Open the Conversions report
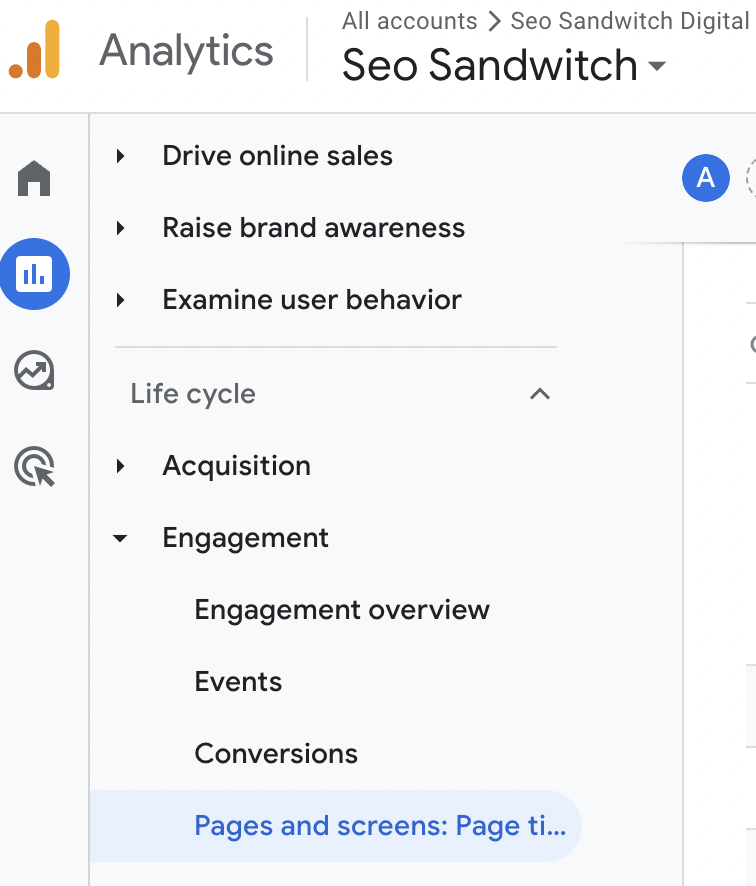Image resolution: width=756 pixels, height=886 pixels. click(x=276, y=754)
